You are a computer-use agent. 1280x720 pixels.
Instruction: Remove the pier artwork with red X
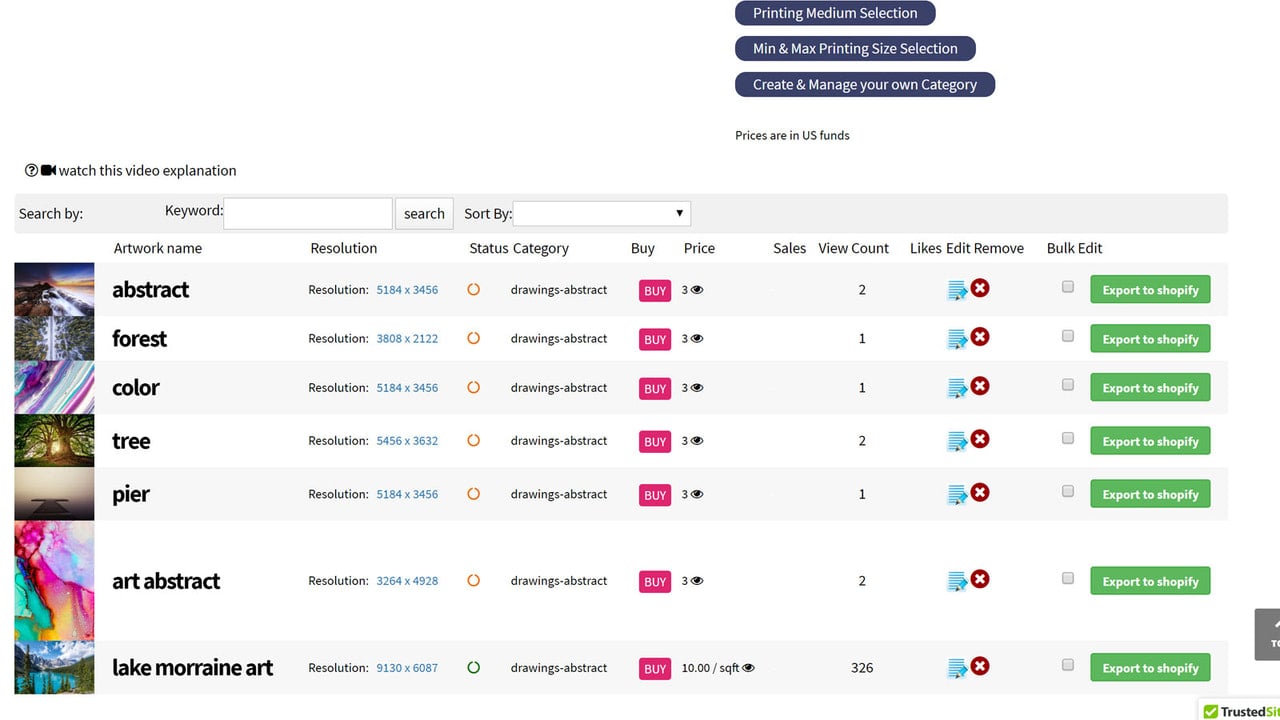pos(980,492)
